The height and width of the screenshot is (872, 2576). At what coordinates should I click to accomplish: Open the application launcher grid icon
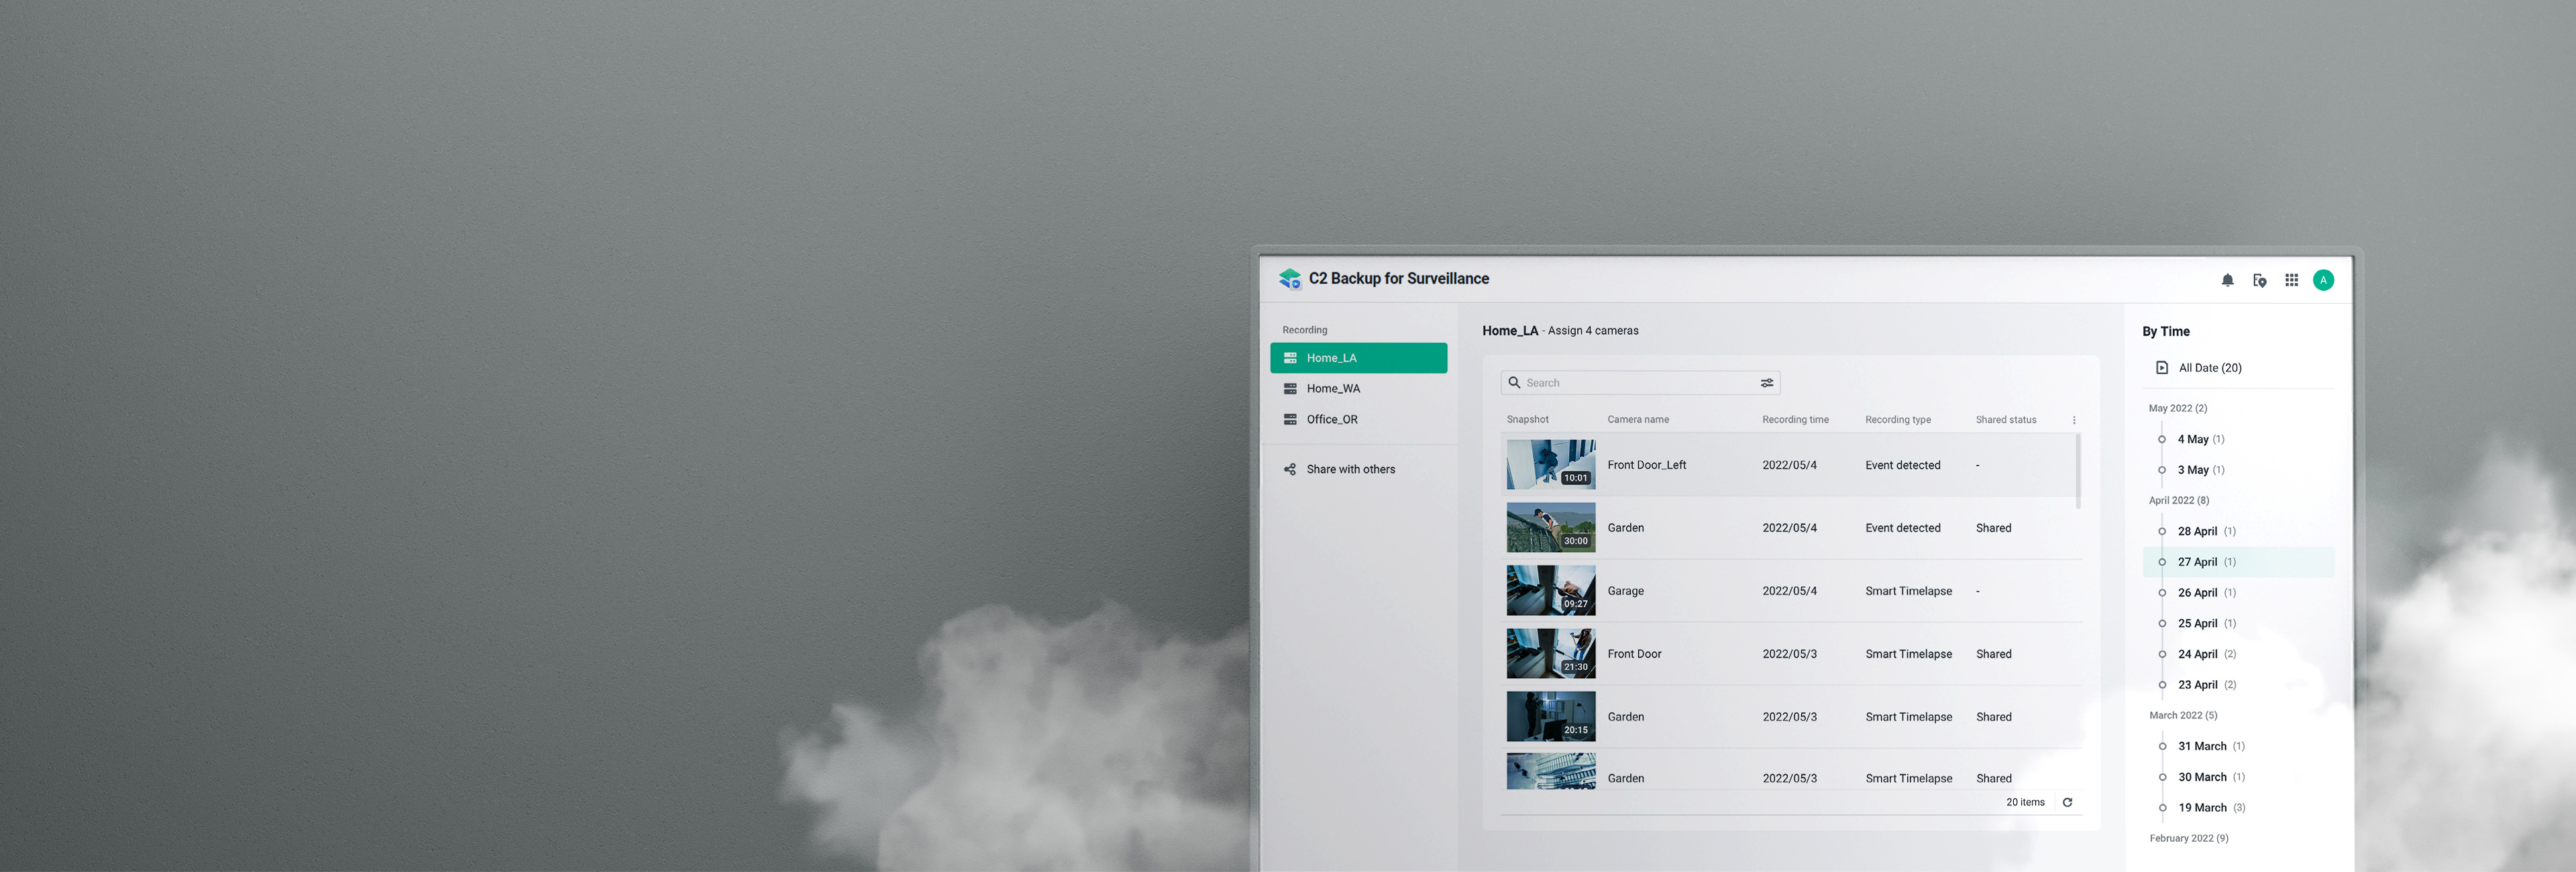pyautogui.click(x=2292, y=280)
